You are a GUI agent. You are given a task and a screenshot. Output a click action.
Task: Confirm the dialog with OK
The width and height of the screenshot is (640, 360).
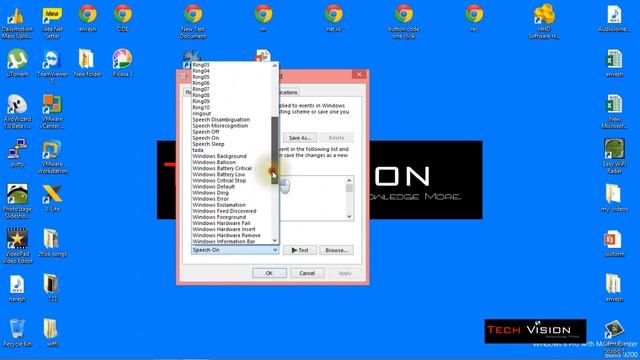[x=269, y=273]
